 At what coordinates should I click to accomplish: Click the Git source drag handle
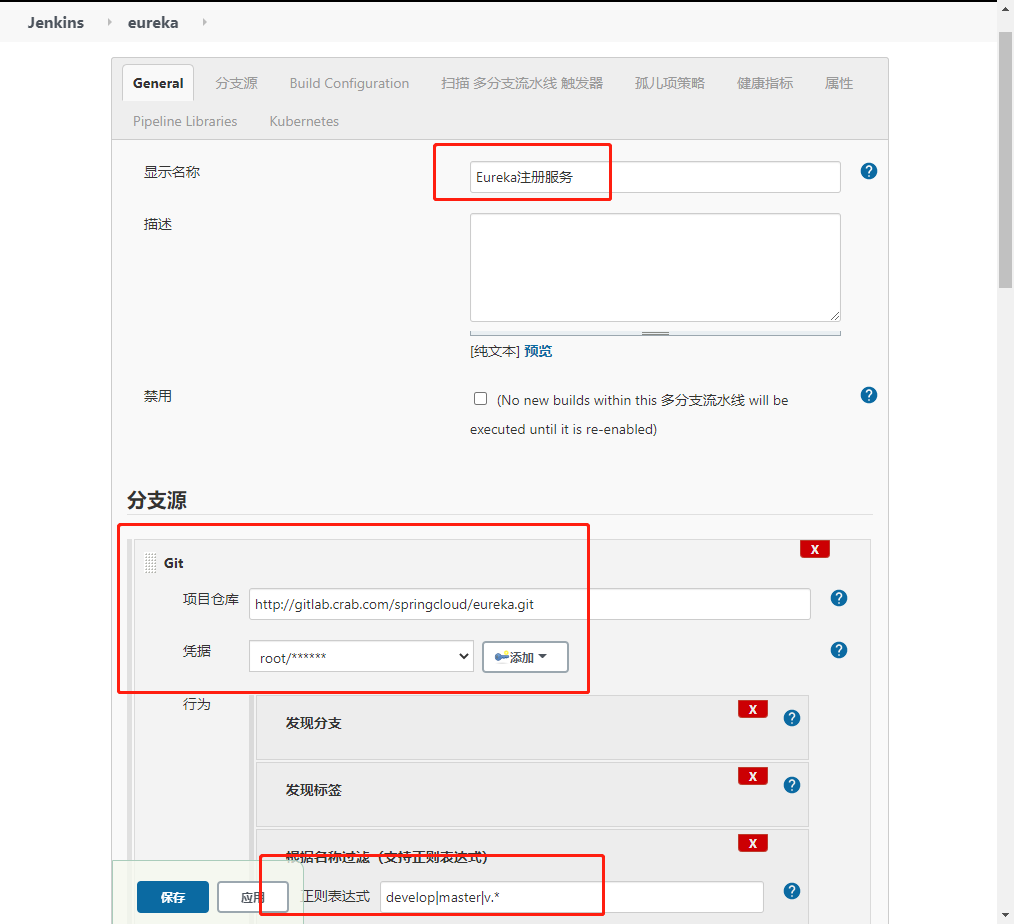click(x=150, y=563)
